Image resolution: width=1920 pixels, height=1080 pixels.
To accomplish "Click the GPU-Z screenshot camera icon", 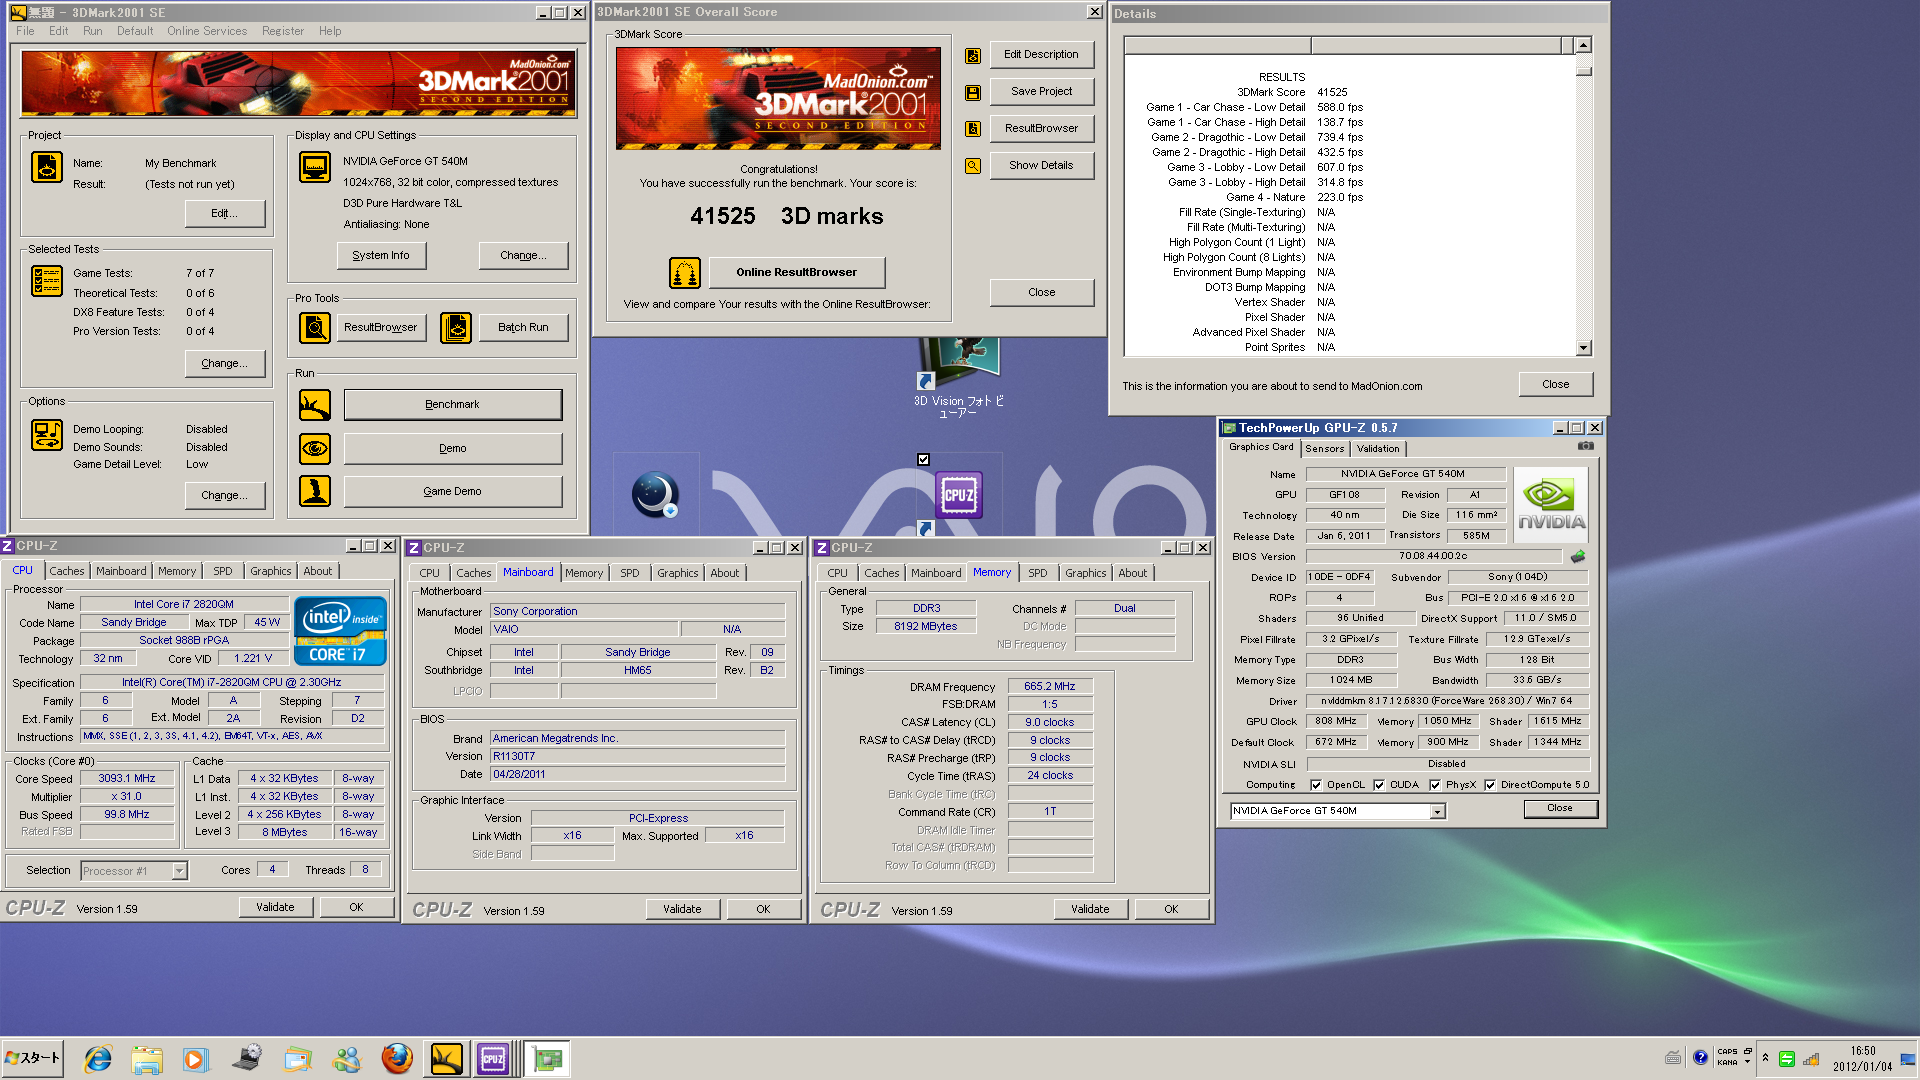I will point(1586,446).
